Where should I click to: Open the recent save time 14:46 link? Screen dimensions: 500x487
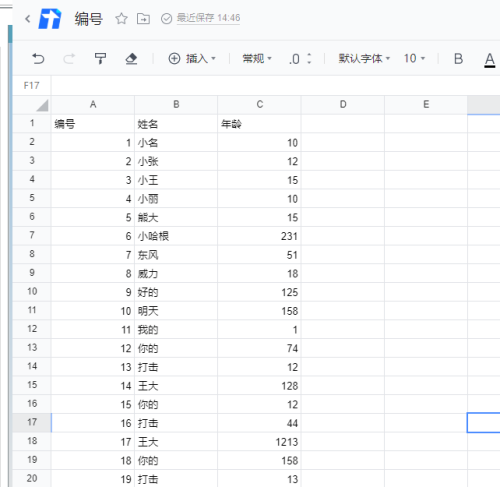coord(208,18)
